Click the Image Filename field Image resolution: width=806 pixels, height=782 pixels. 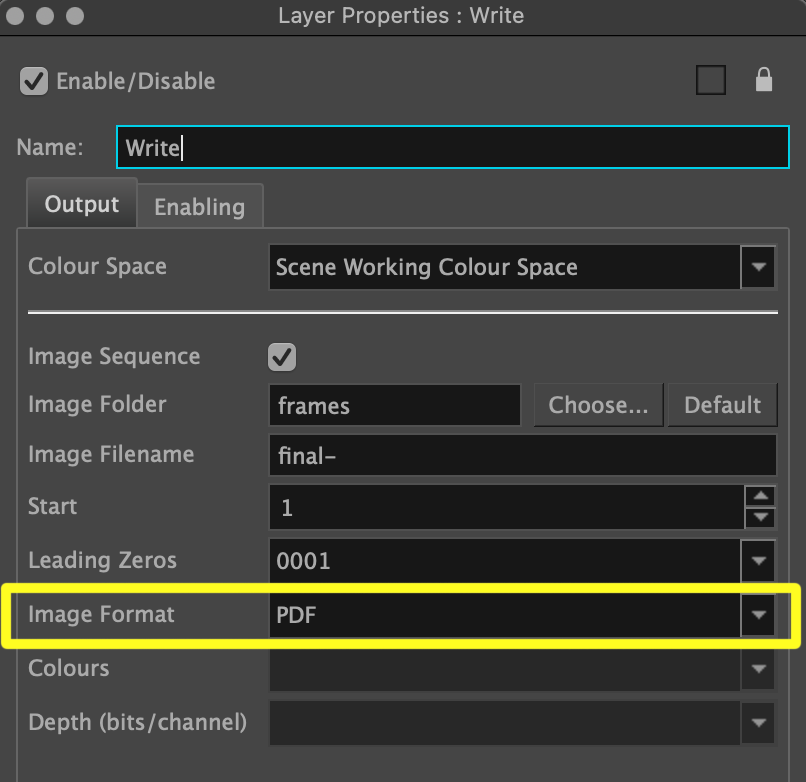(x=522, y=455)
